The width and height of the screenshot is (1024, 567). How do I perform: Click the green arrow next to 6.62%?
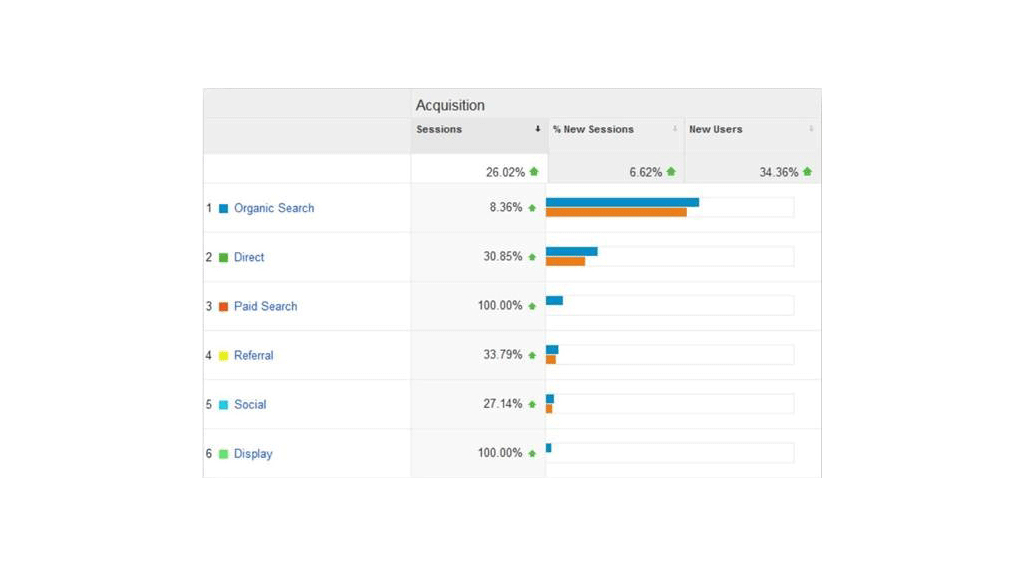[671, 172]
